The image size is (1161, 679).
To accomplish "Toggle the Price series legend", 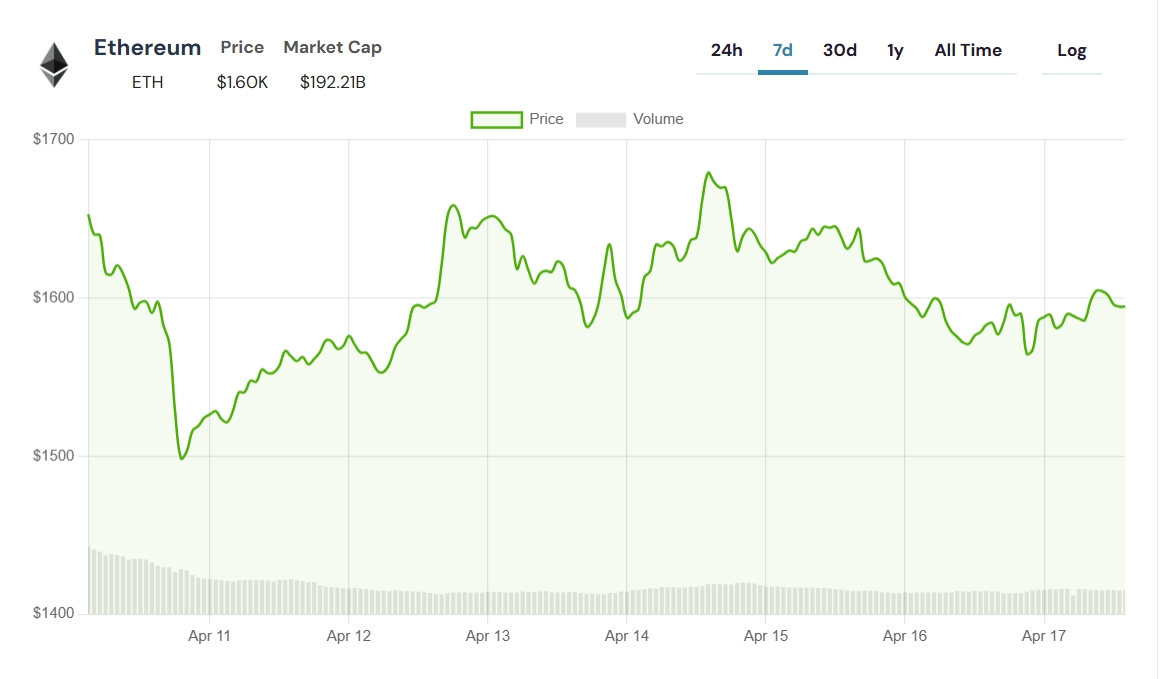I will [x=517, y=119].
